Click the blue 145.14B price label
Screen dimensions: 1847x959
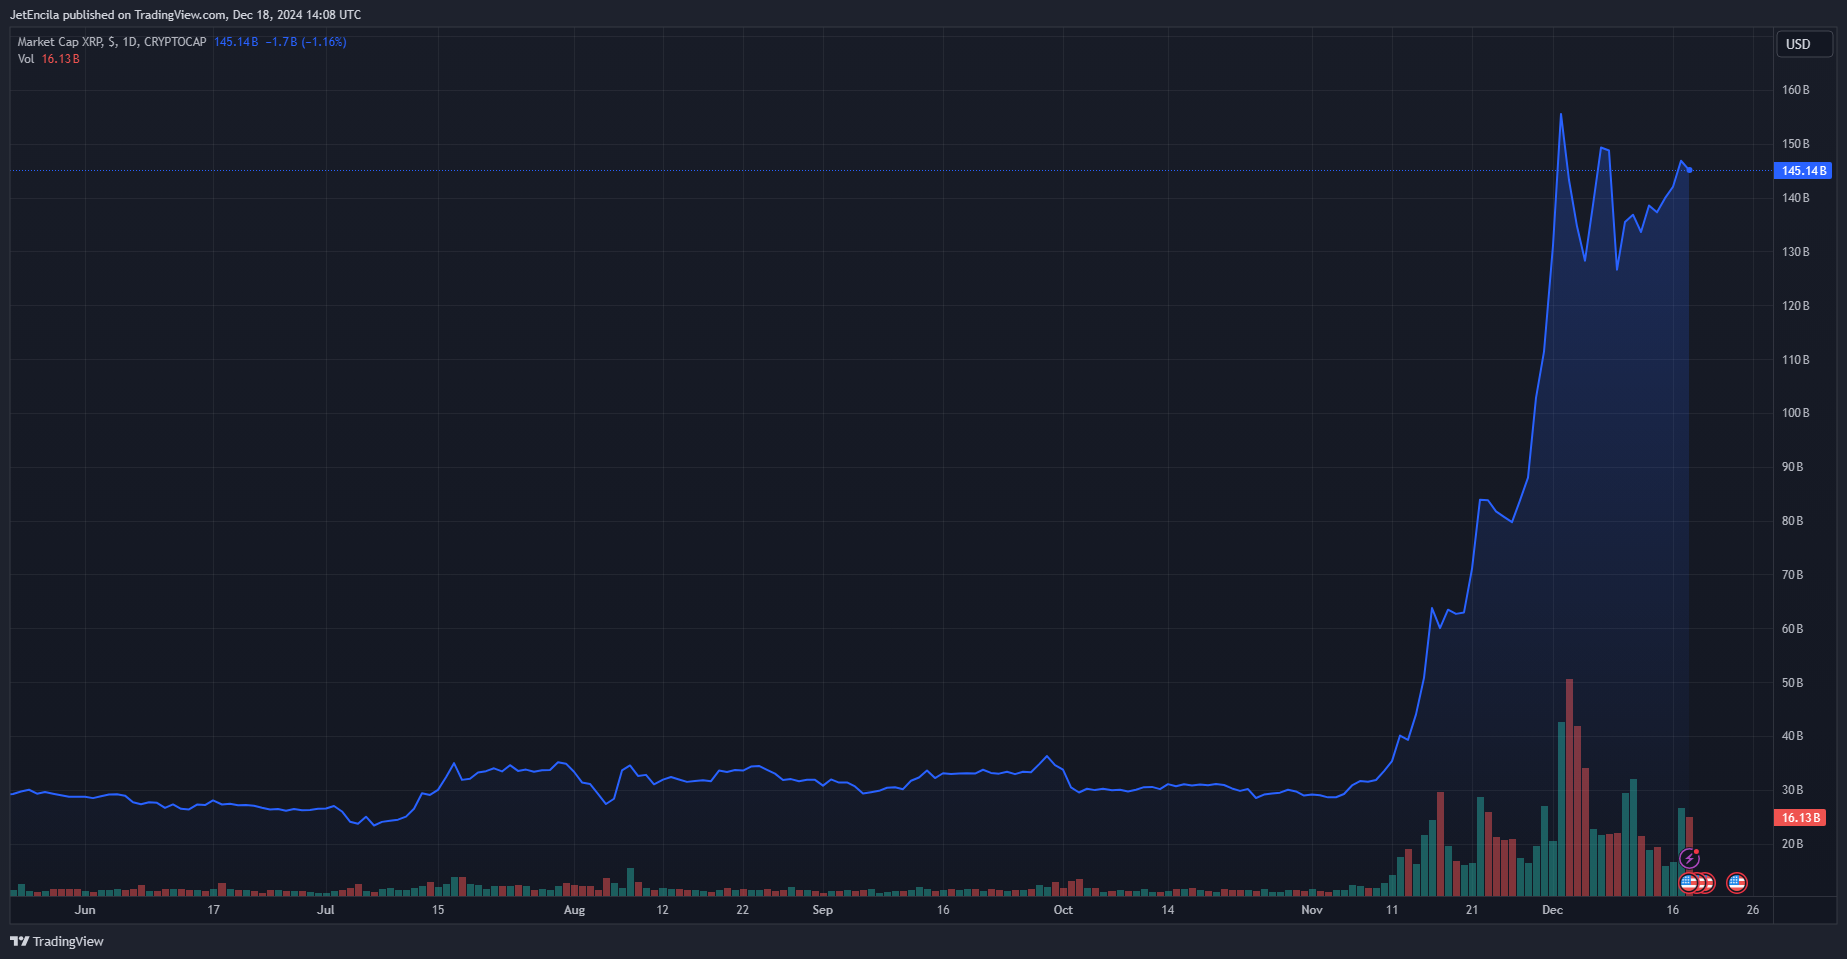[1803, 171]
